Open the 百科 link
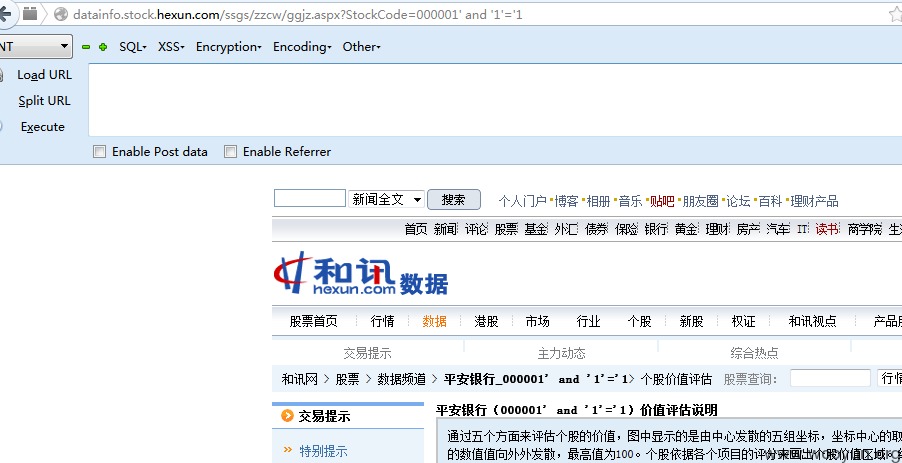The image size is (902, 463). pos(770,201)
